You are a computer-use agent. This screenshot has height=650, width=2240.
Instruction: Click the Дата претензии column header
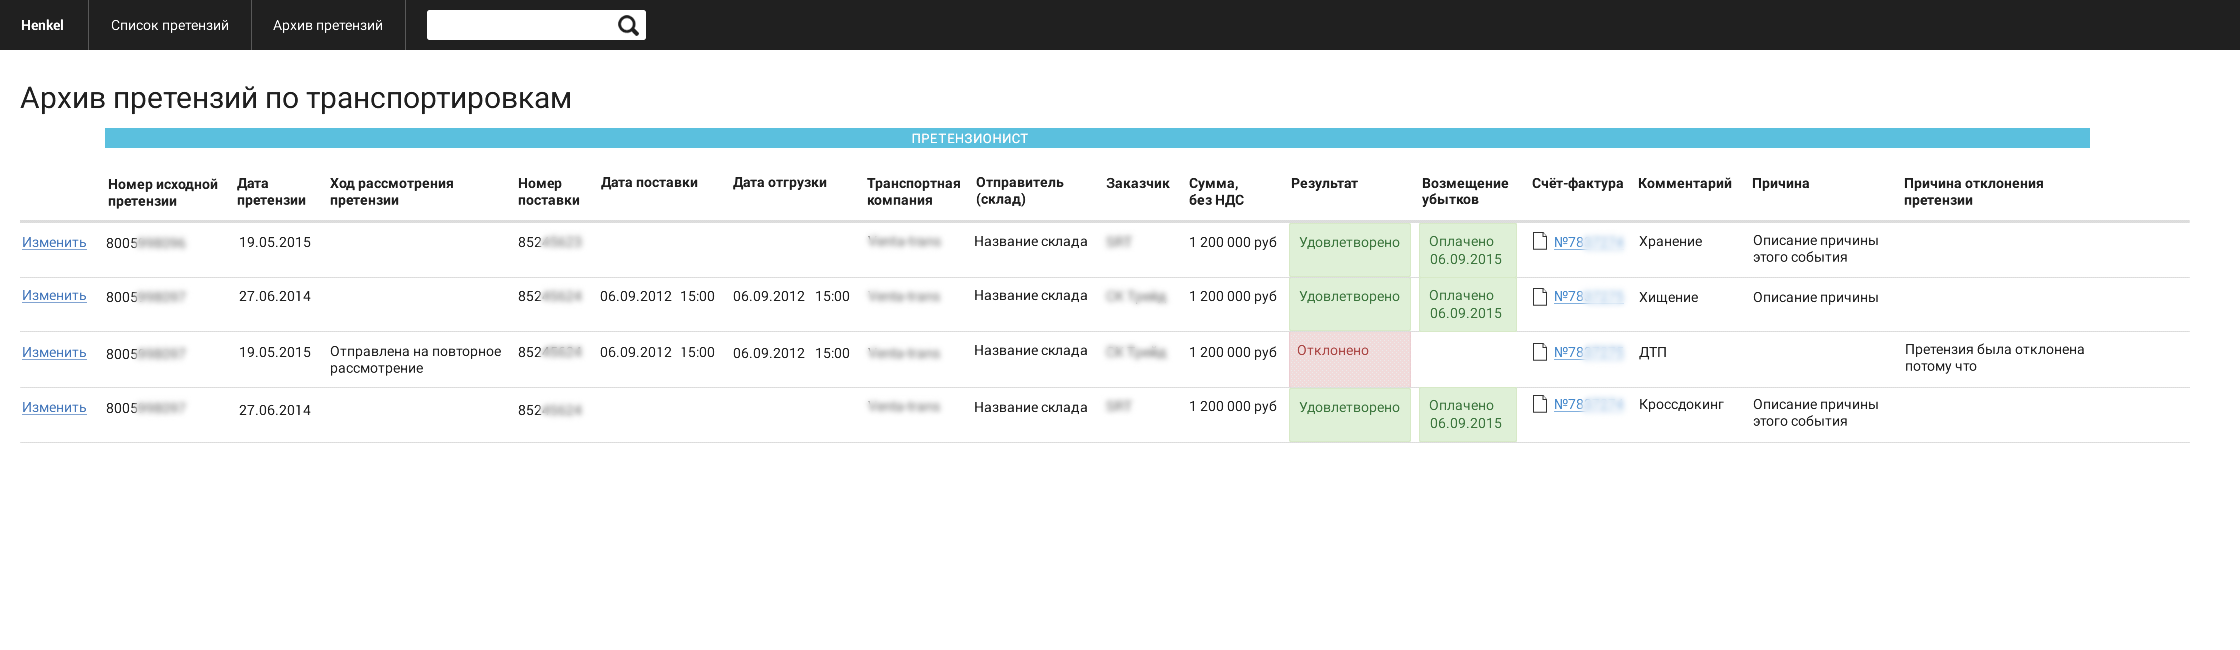pos(271,191)
